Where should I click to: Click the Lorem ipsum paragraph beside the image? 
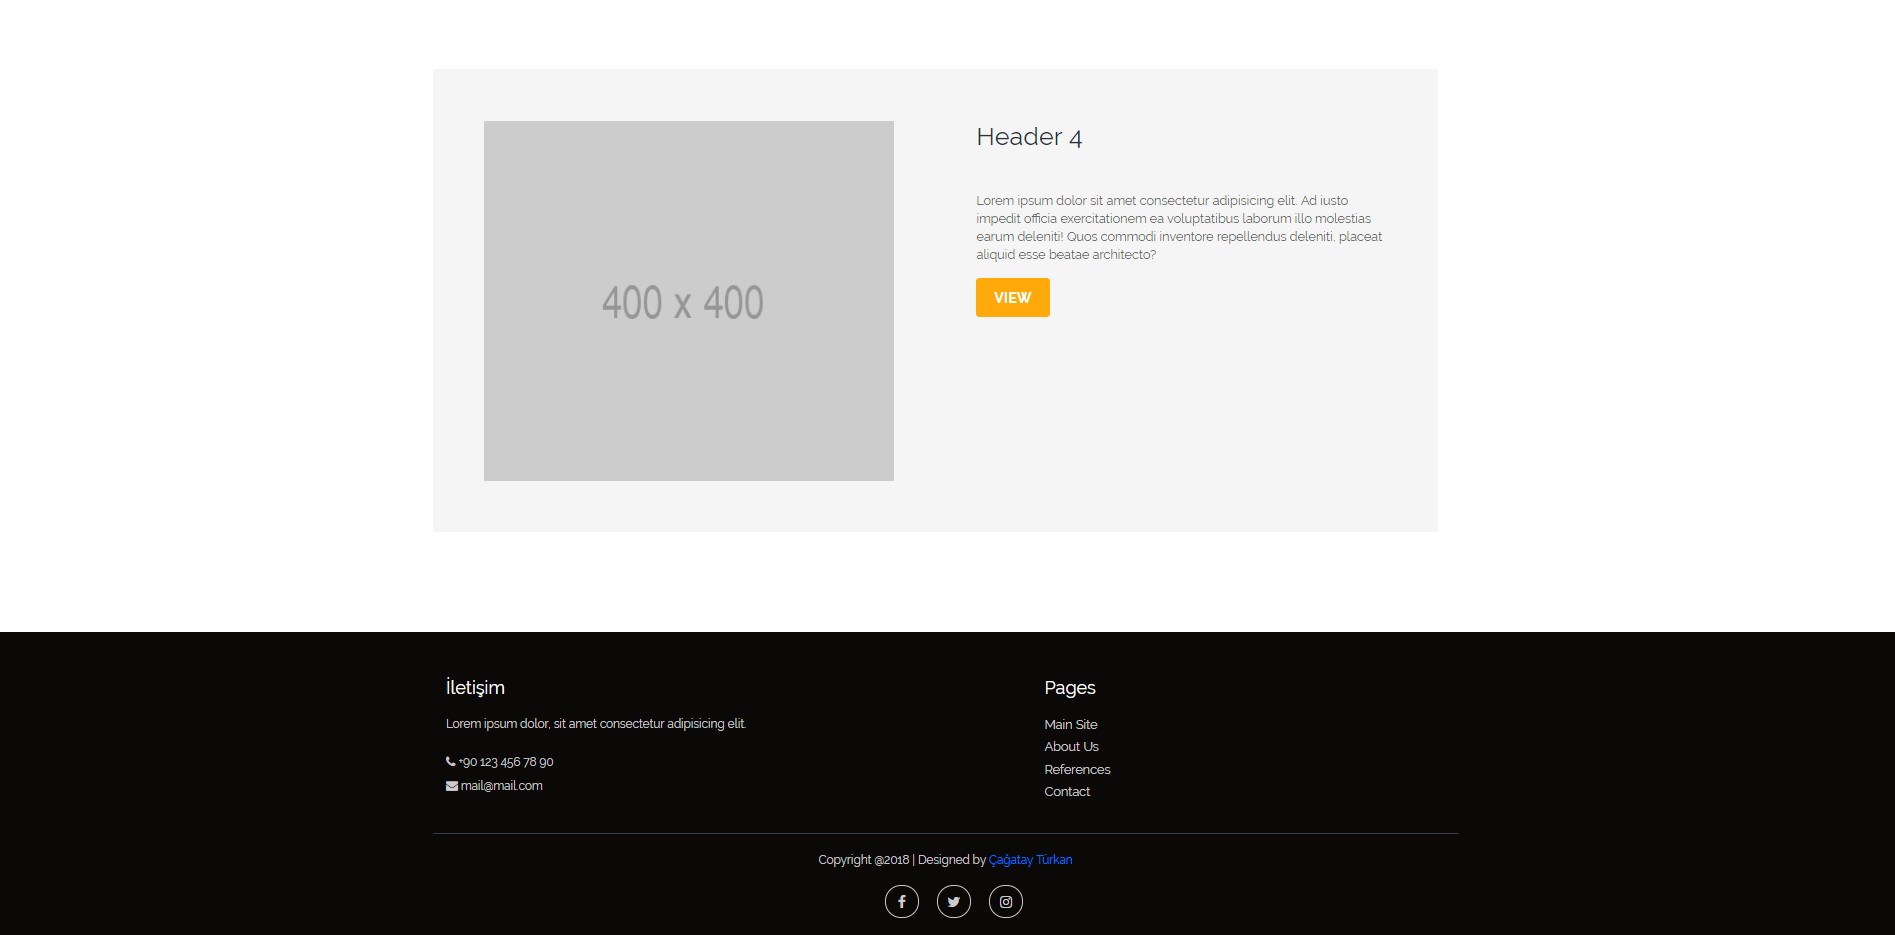[1179, 228]
